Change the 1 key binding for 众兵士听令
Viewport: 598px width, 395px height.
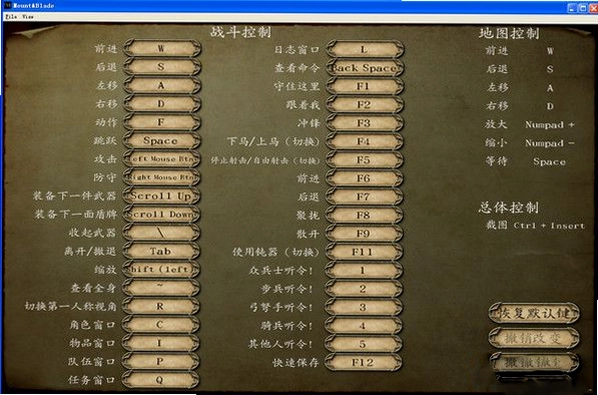(363, 270)
